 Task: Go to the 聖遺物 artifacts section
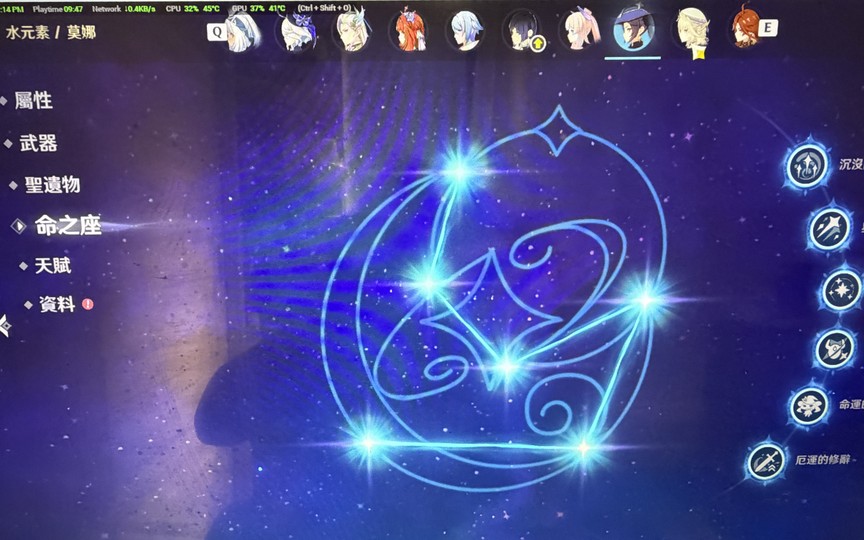click(x=52, y=185)
